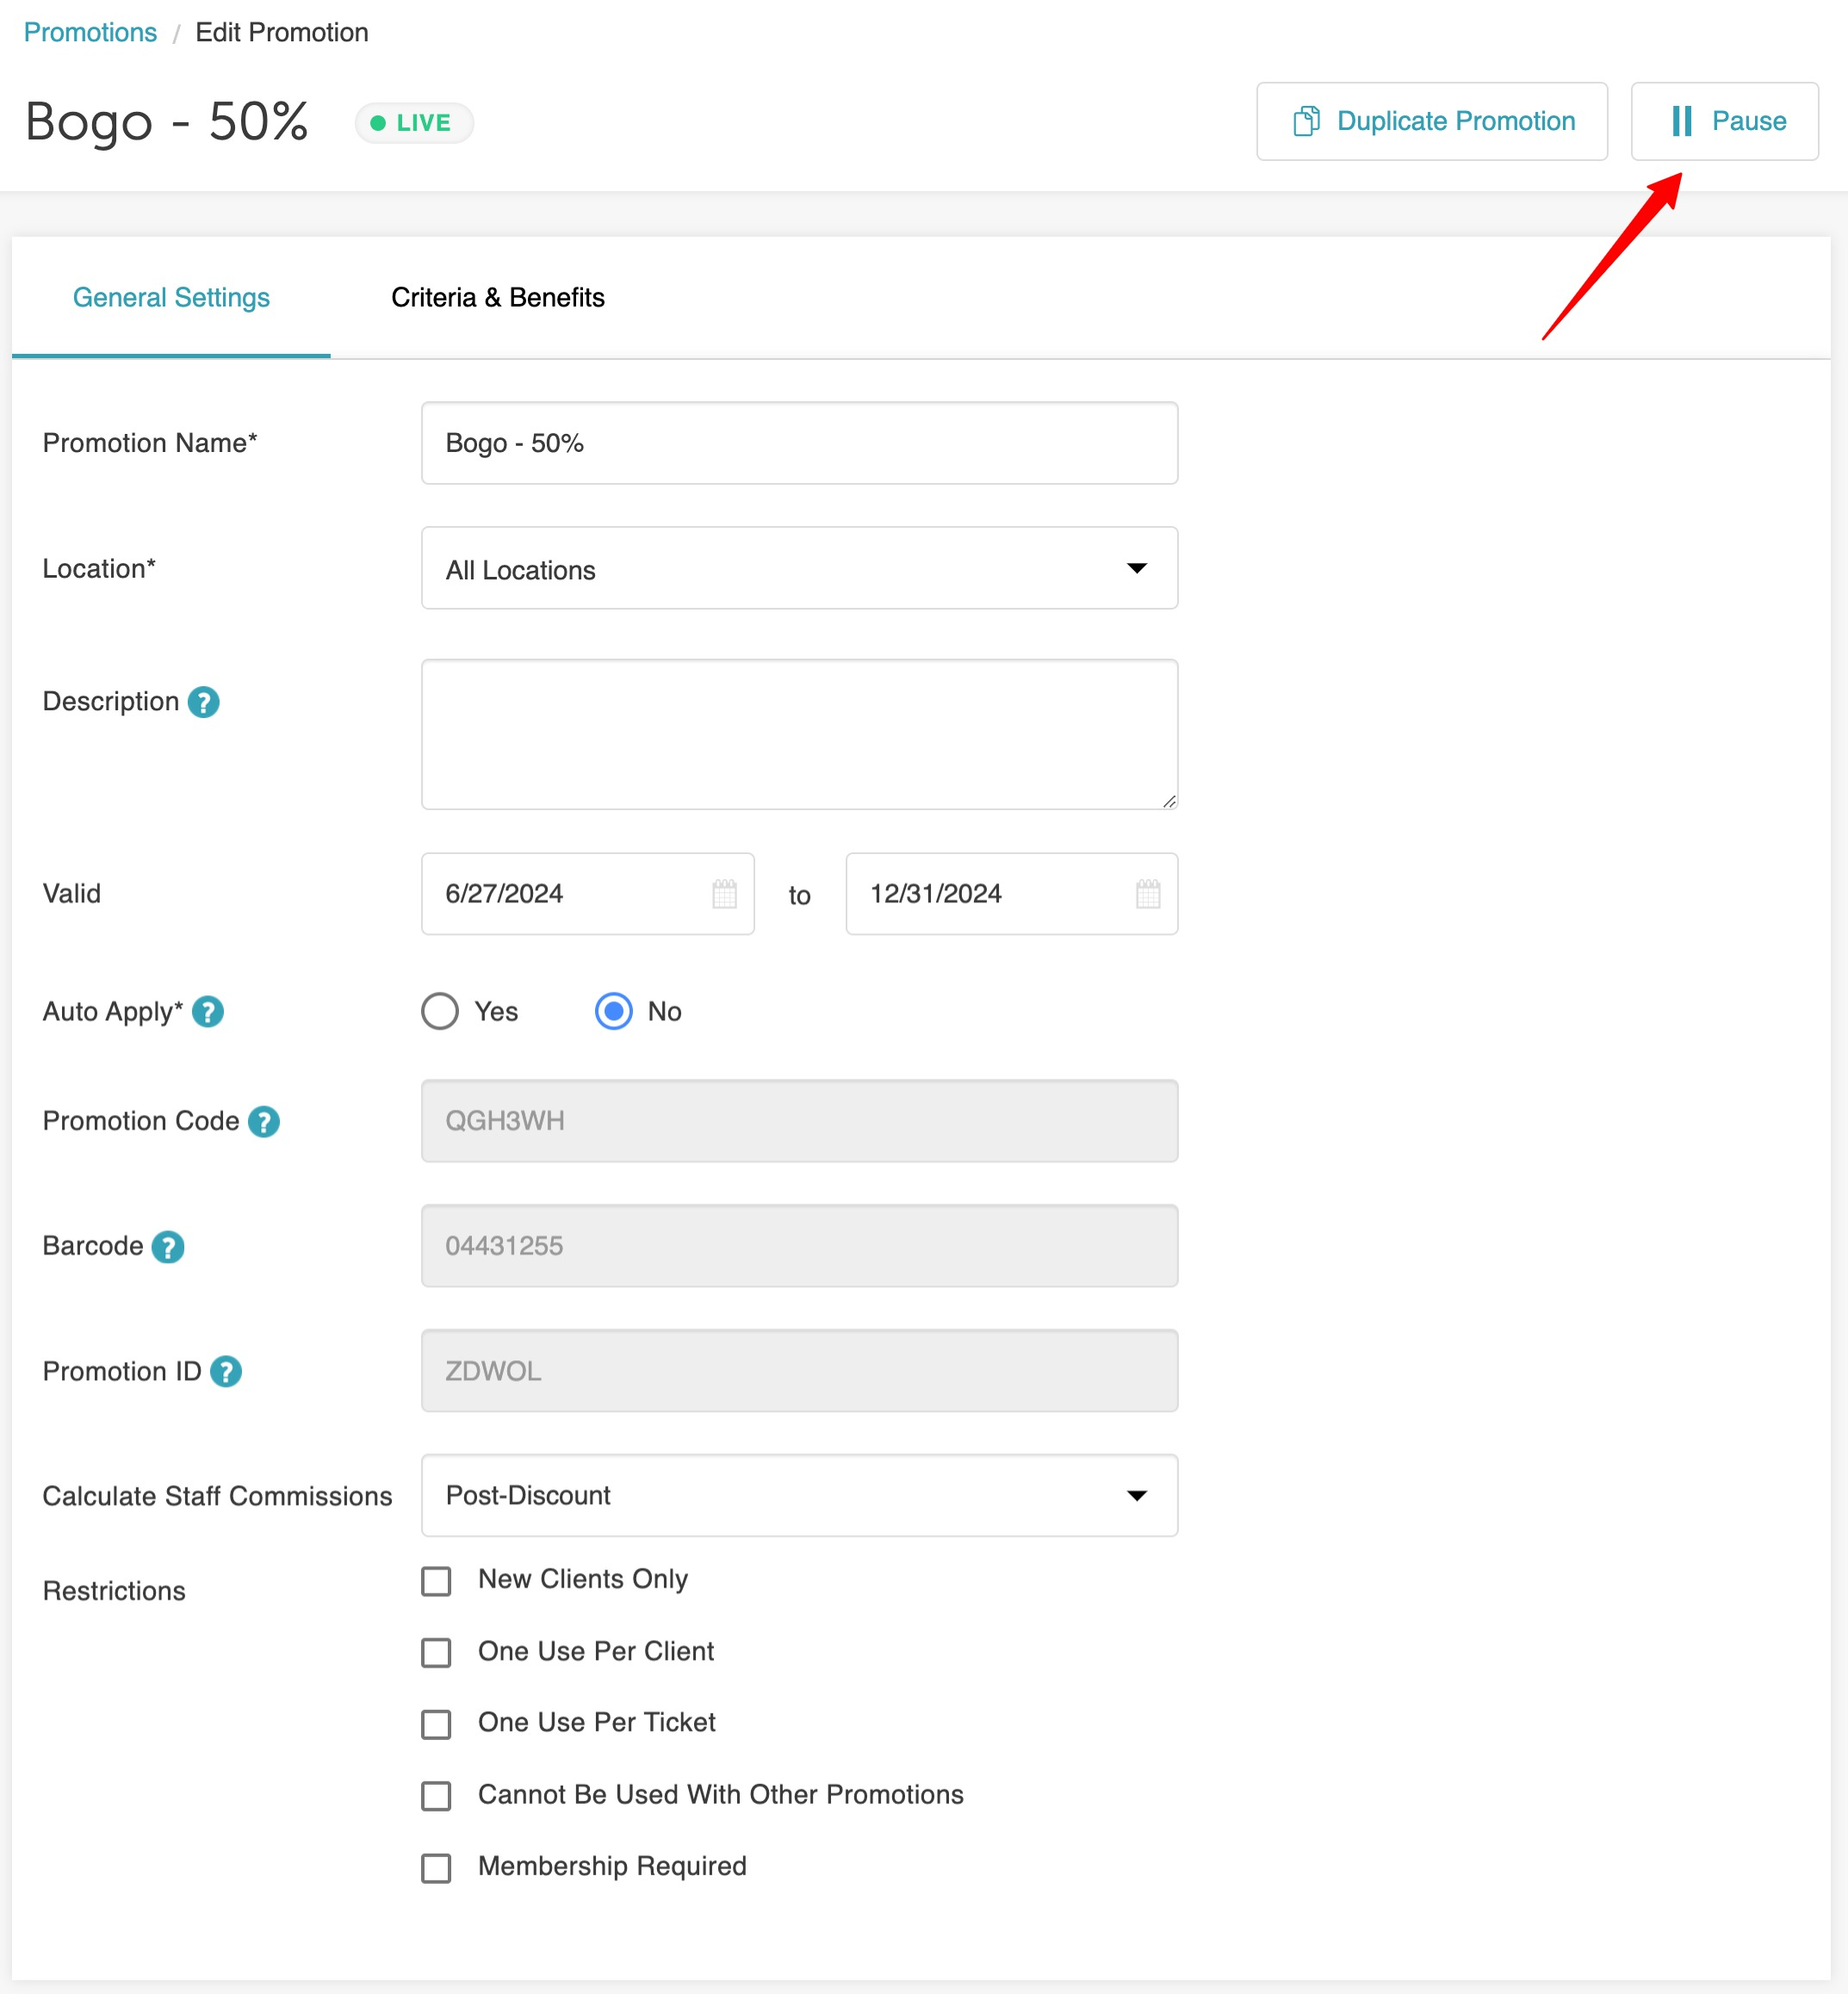Click the Promotion Code help icon

pyautogui.click(x=264, y=1121)
